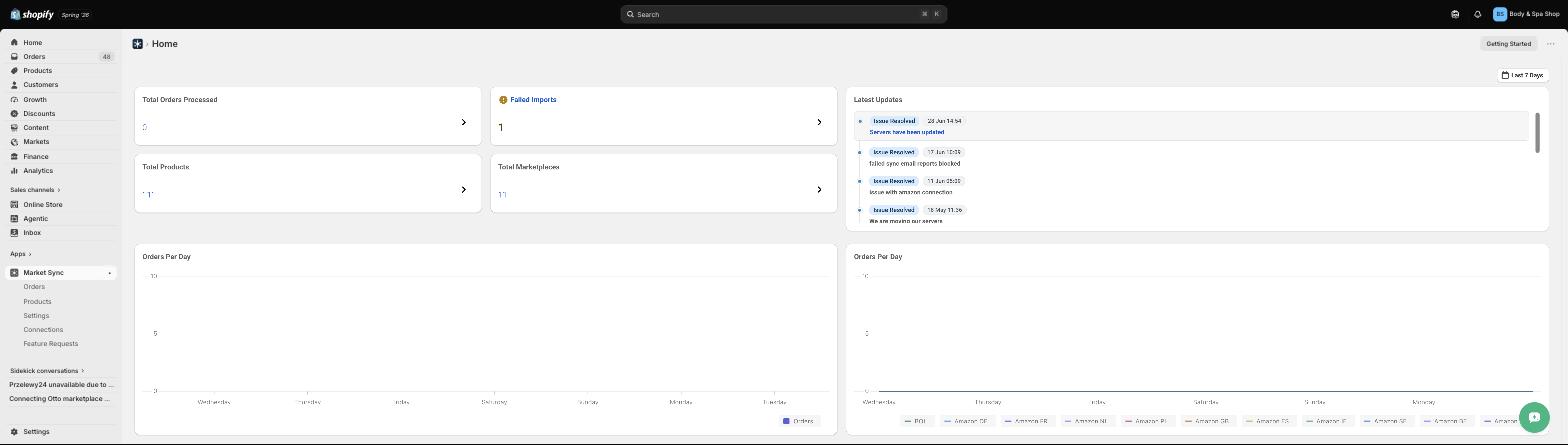Click the issue with amazon connection update
The width and height of the screenshot is (1568, 445).
(x=911, y=192)
